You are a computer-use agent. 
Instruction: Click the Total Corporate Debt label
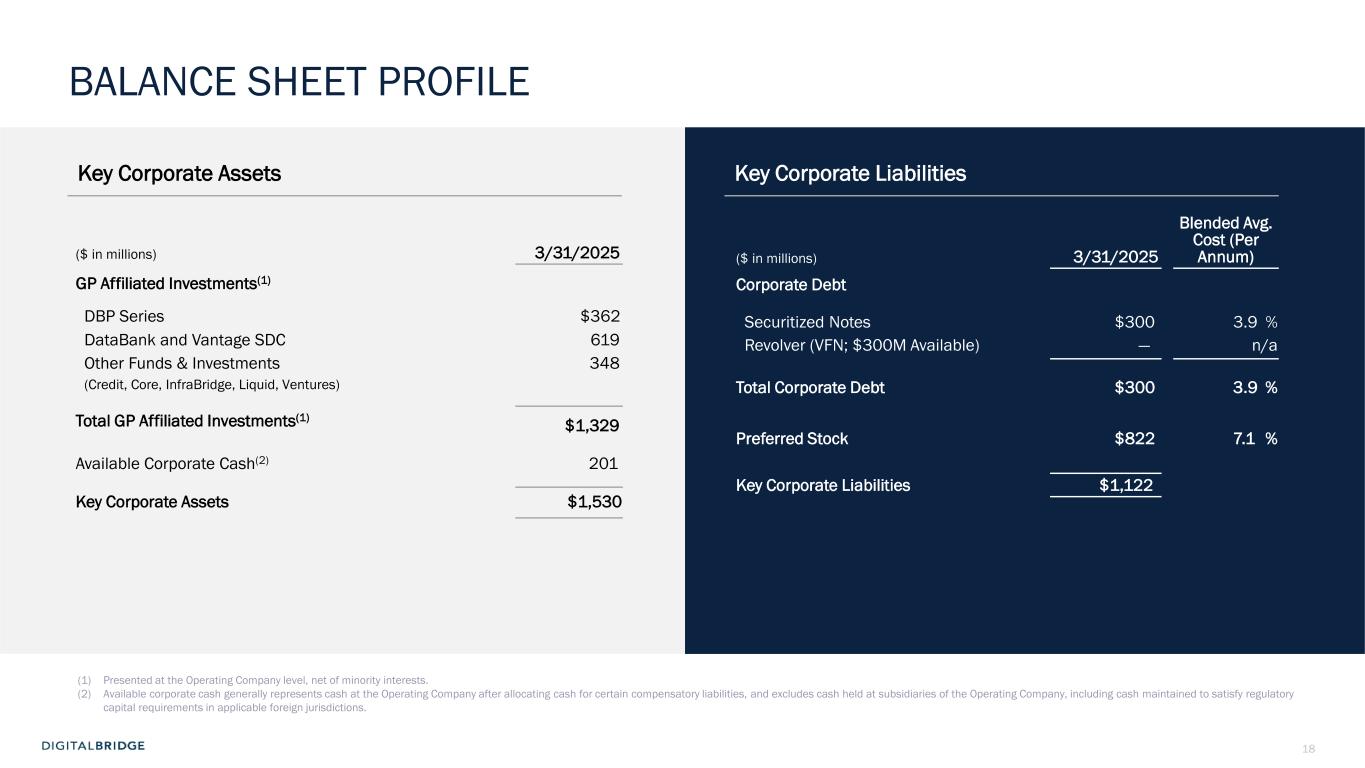pos(810,388)
